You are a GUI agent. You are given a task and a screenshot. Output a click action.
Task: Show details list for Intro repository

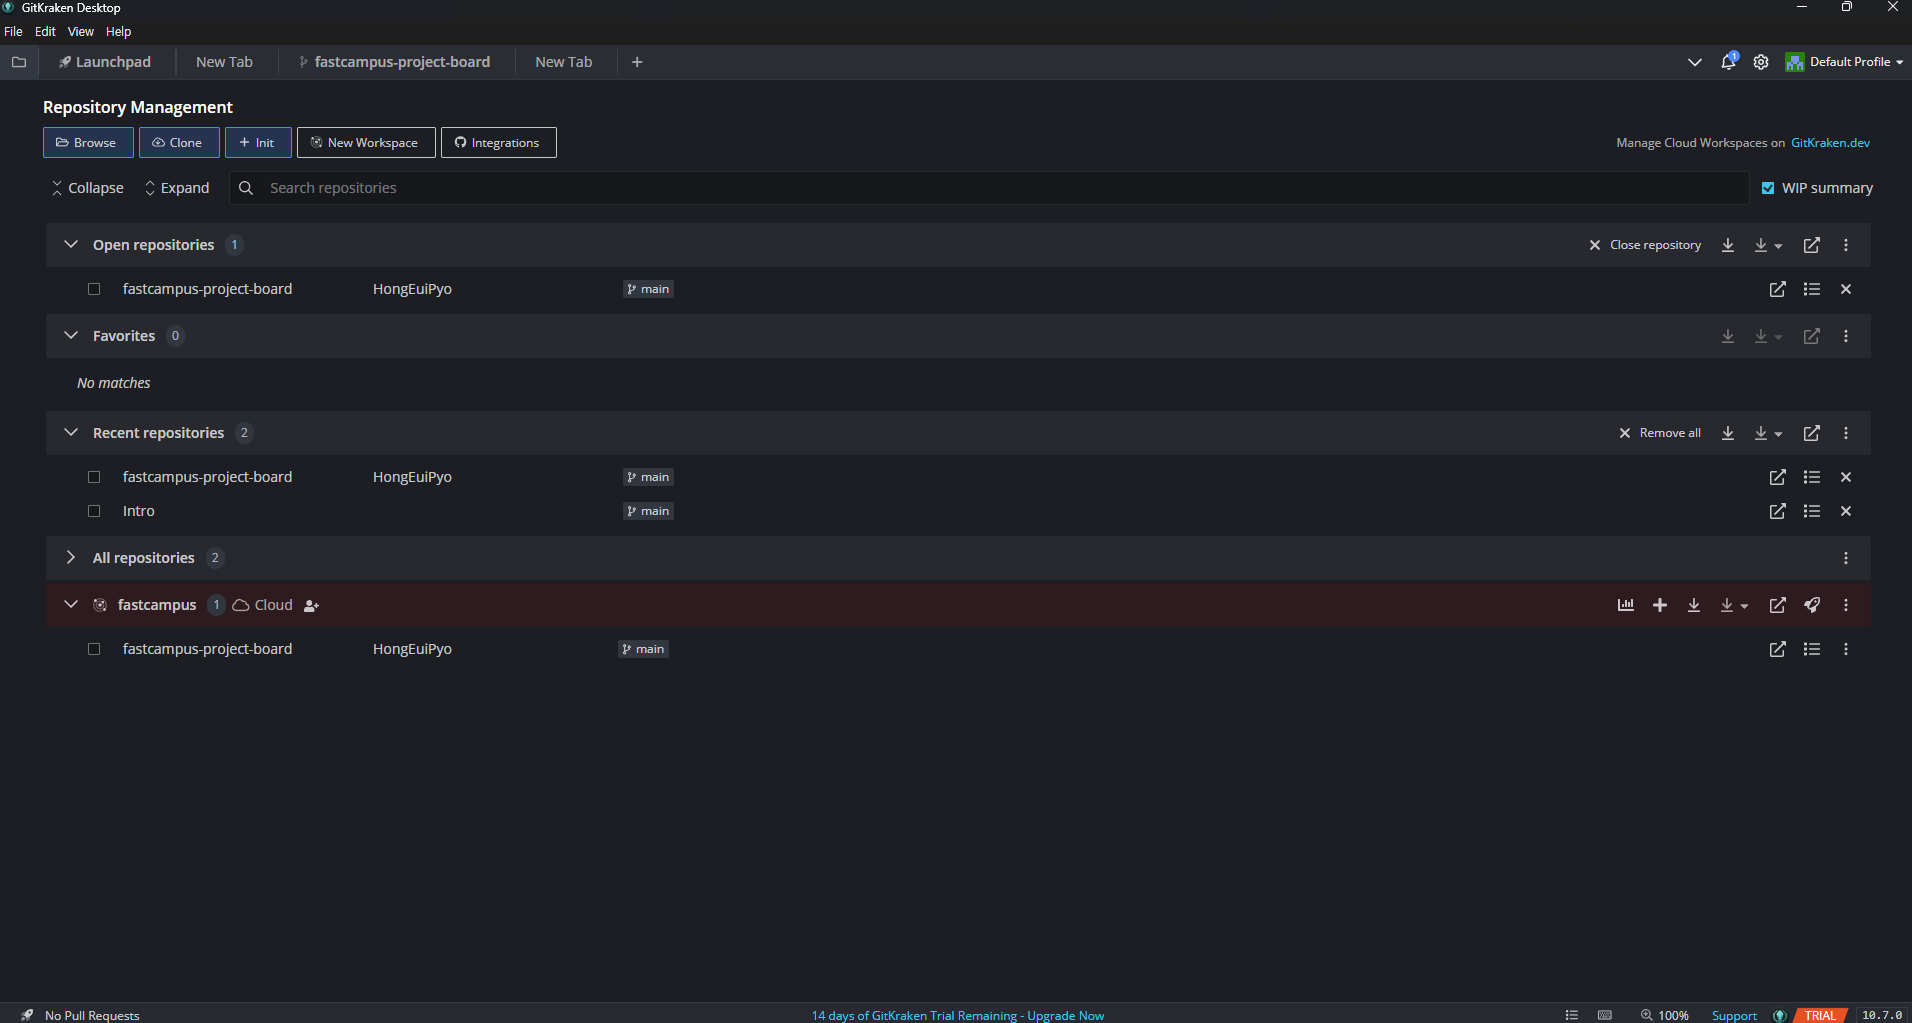1812,511
